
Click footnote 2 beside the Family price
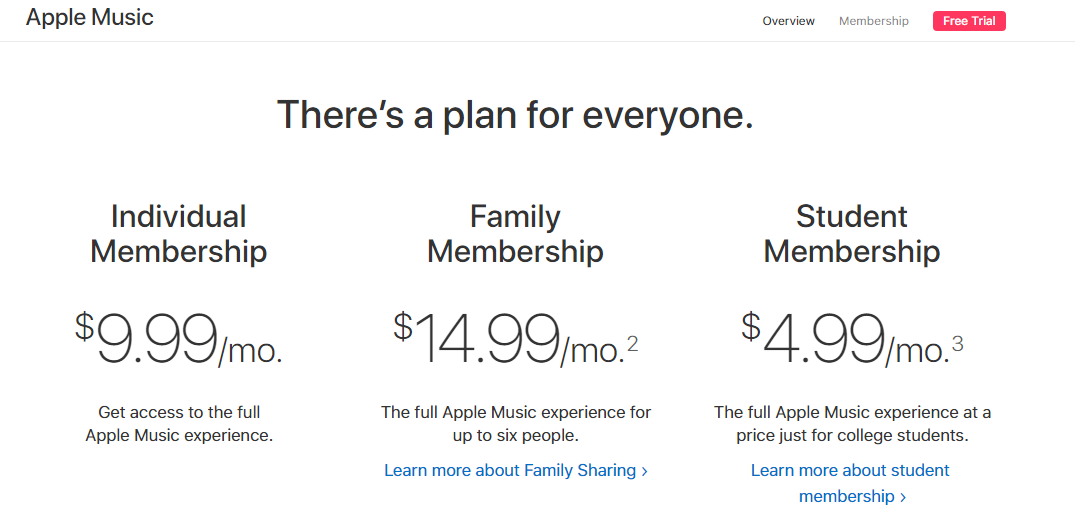(632, 346)
